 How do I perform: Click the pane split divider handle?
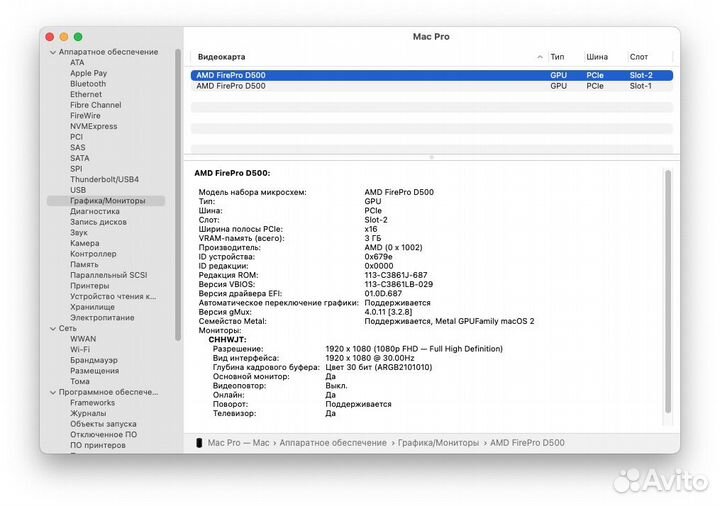click(x=431, y=157)
